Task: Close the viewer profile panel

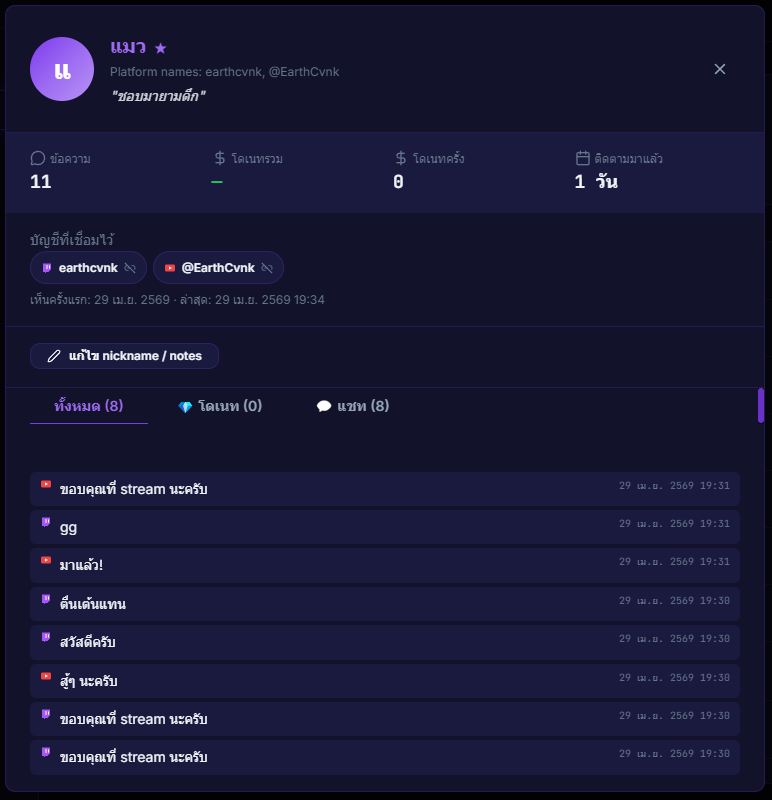Action: [720, 69]
